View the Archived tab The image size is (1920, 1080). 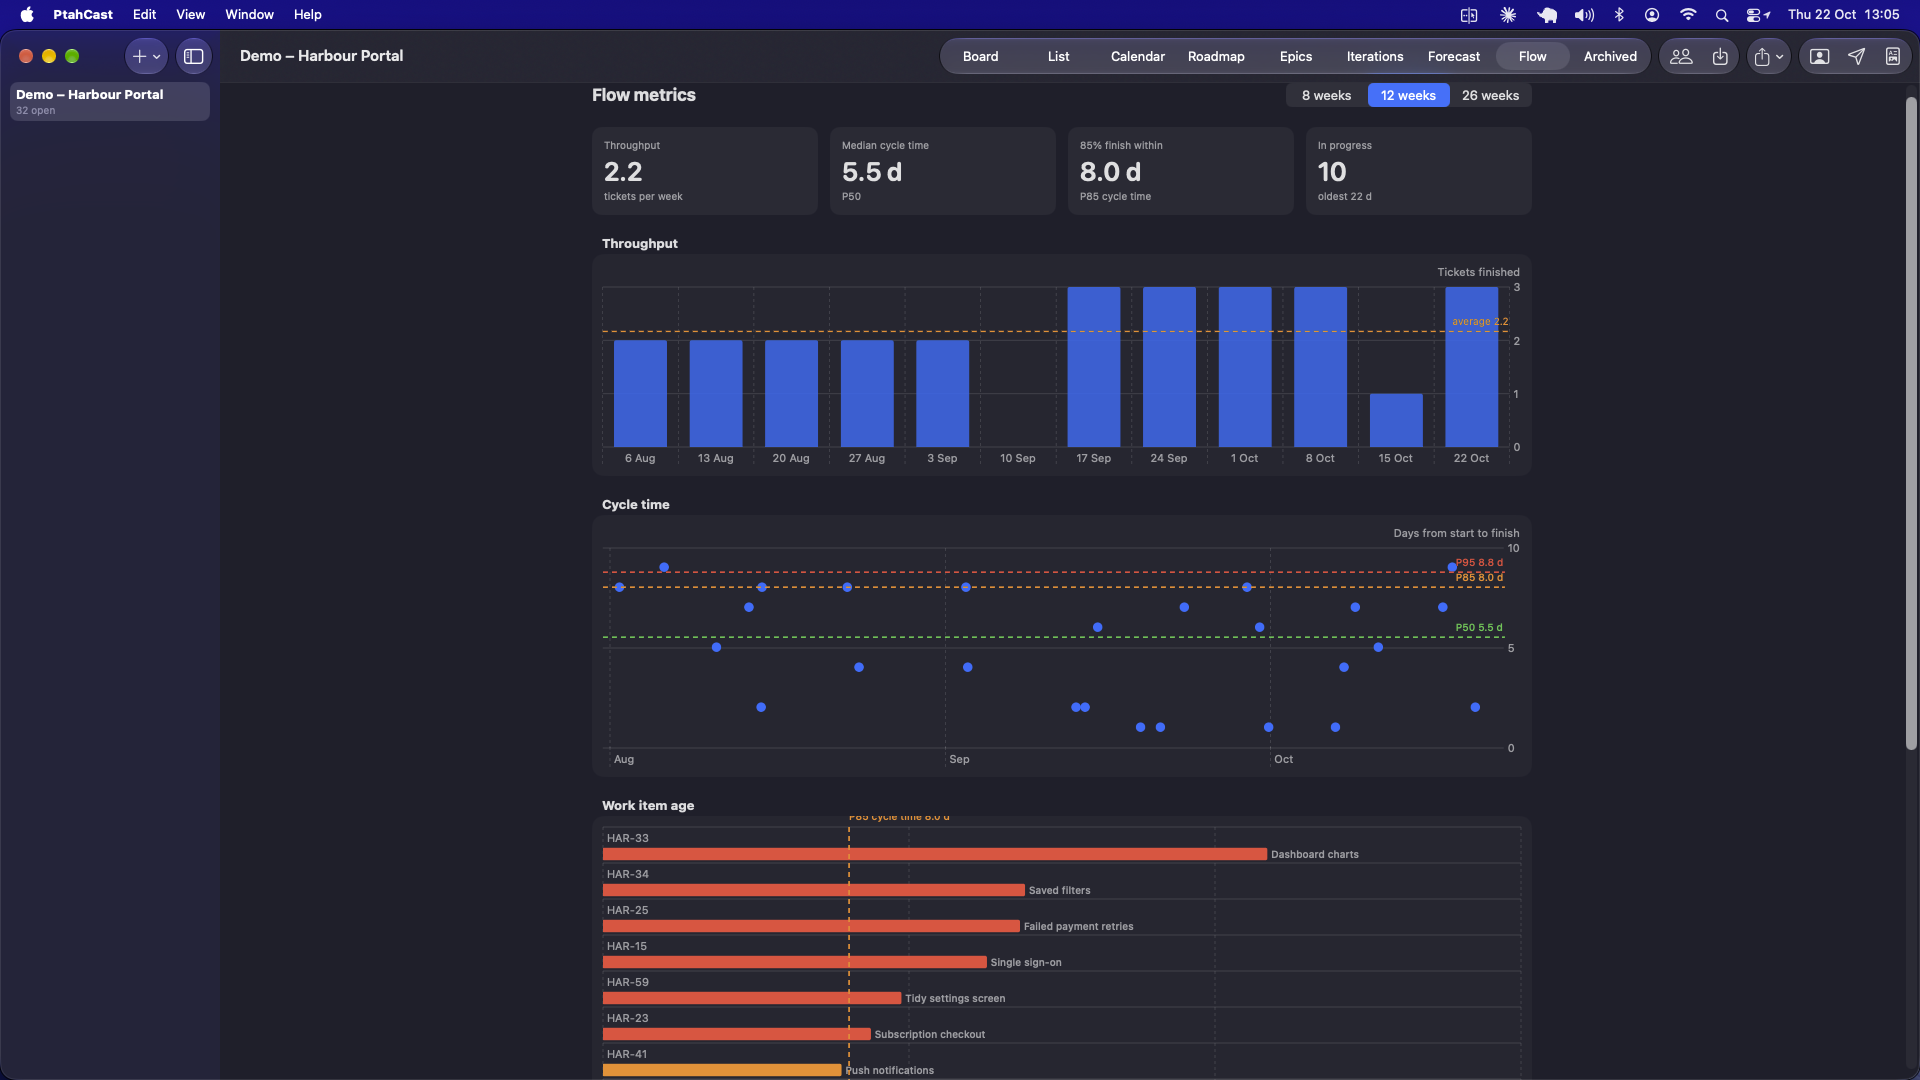coord(1610,57)
